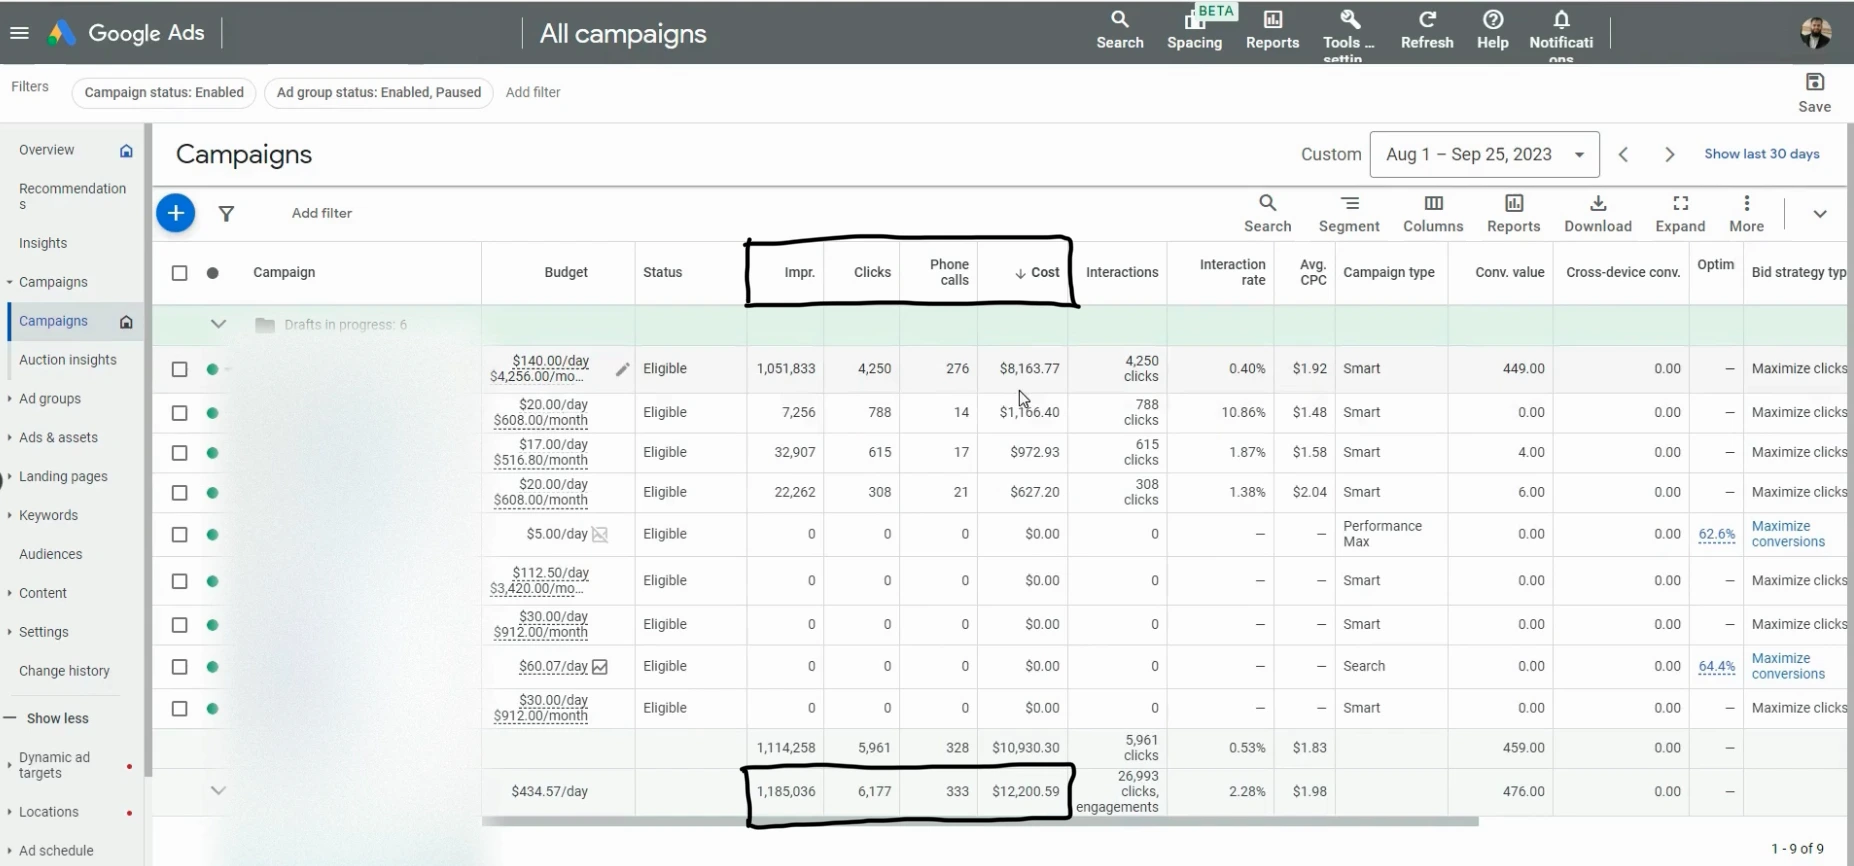Screen dimensions: 1854x866
Task: Click Add filter in top filters bar
Action: pos(532,93)
